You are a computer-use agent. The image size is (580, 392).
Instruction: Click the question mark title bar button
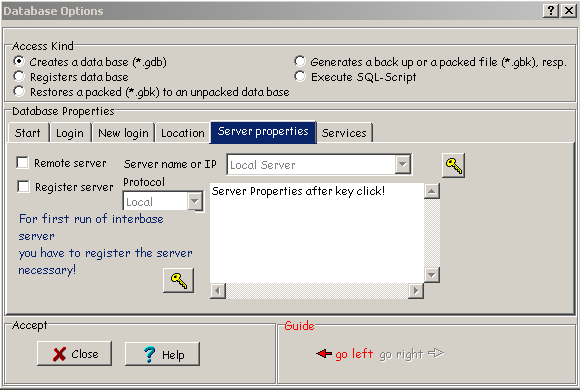click(x=551, y=11)
